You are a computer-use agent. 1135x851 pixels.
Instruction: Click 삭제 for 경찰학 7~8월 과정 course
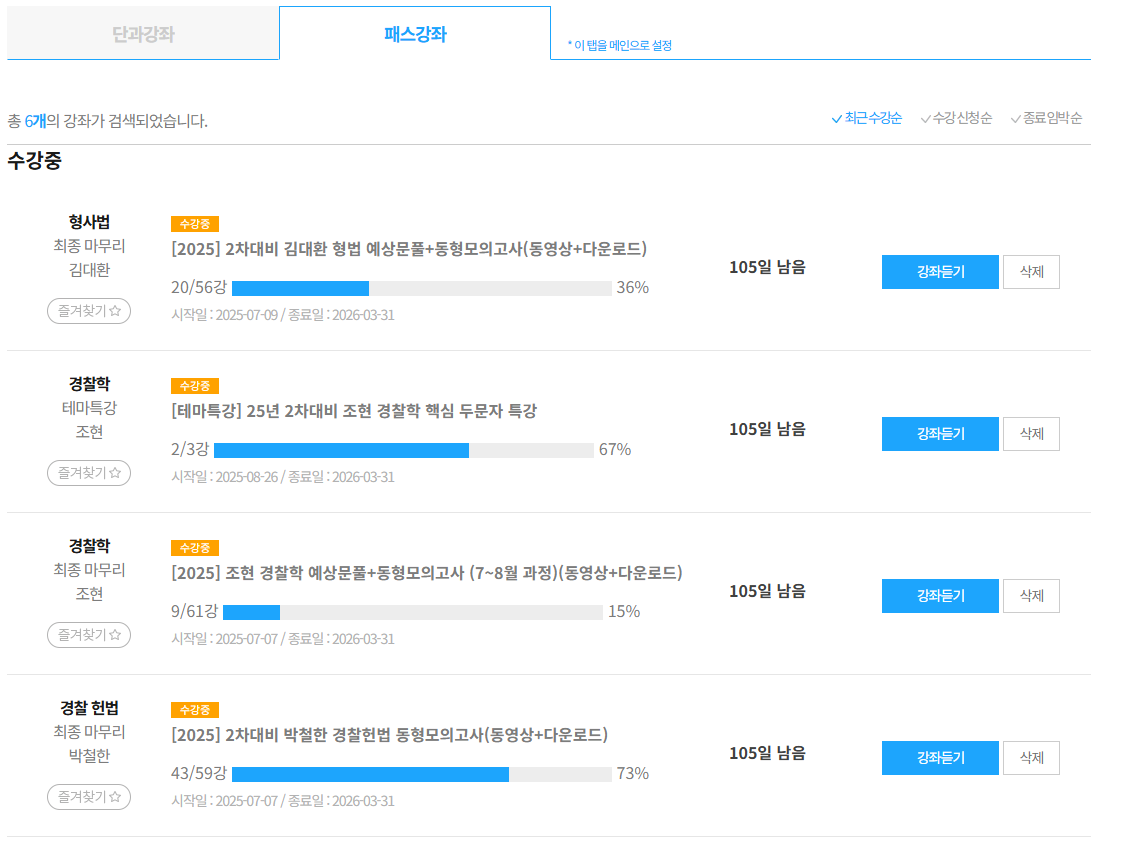click(1031, 596)
